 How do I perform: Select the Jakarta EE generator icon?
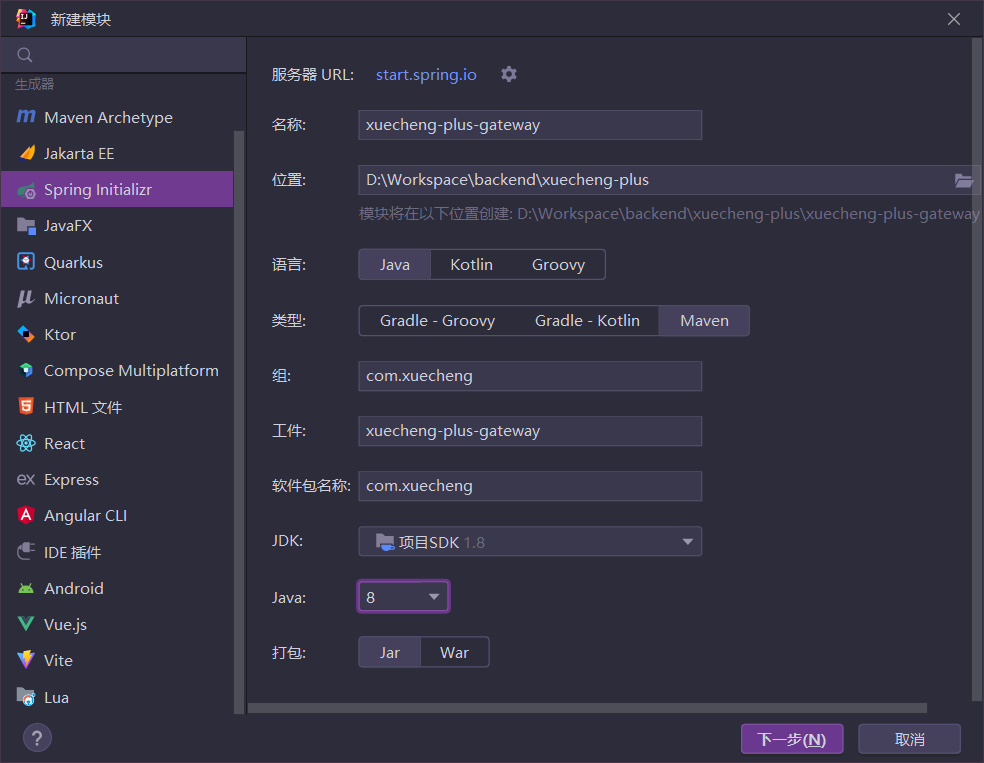[26, 153]
